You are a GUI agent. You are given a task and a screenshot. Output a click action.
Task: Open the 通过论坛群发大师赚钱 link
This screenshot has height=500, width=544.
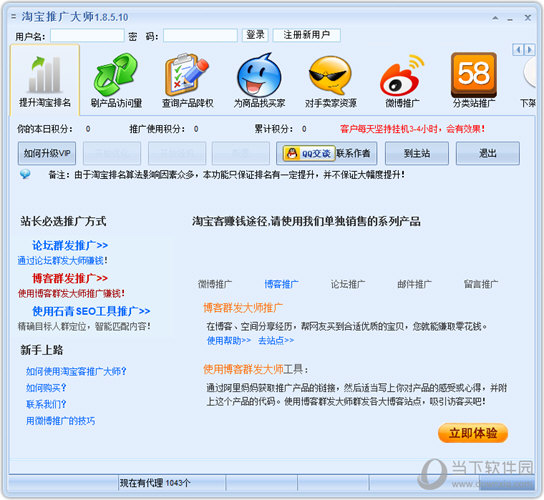[62, 260]
